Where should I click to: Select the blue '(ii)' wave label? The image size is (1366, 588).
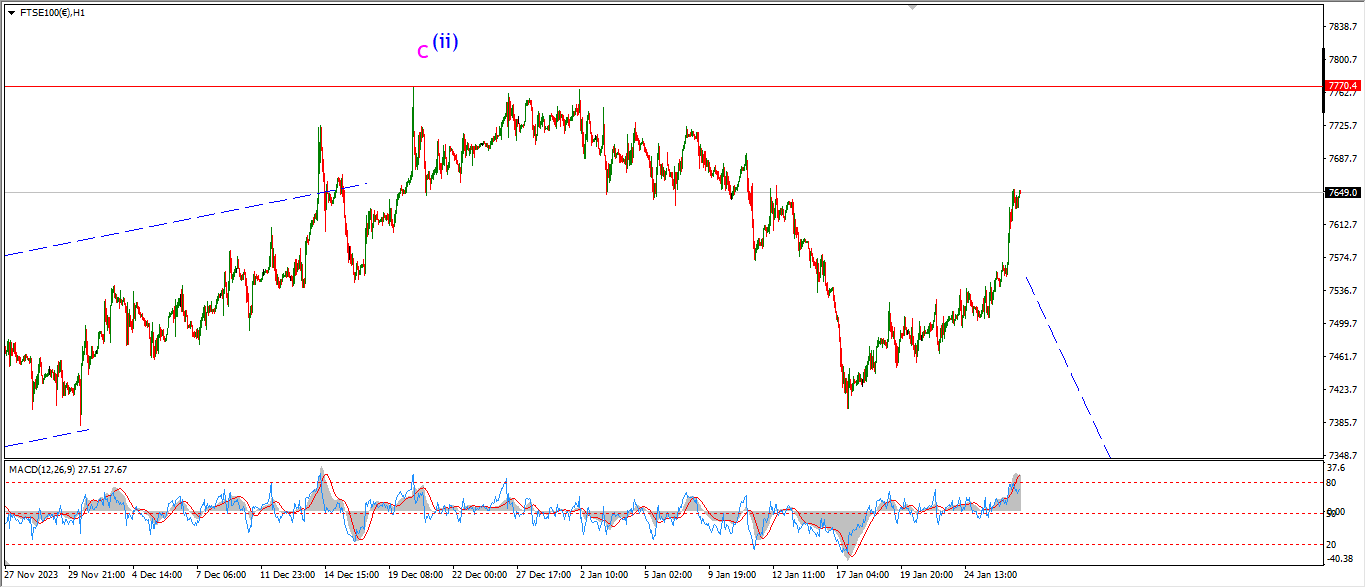coord(445,42)
